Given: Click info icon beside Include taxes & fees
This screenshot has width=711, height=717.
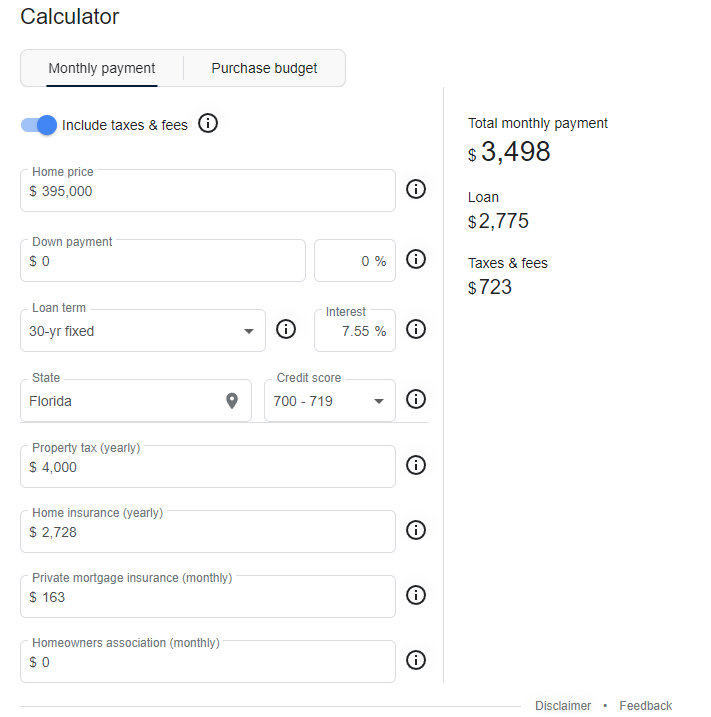Looking at the screenshot, I should [x=208, y=124].
